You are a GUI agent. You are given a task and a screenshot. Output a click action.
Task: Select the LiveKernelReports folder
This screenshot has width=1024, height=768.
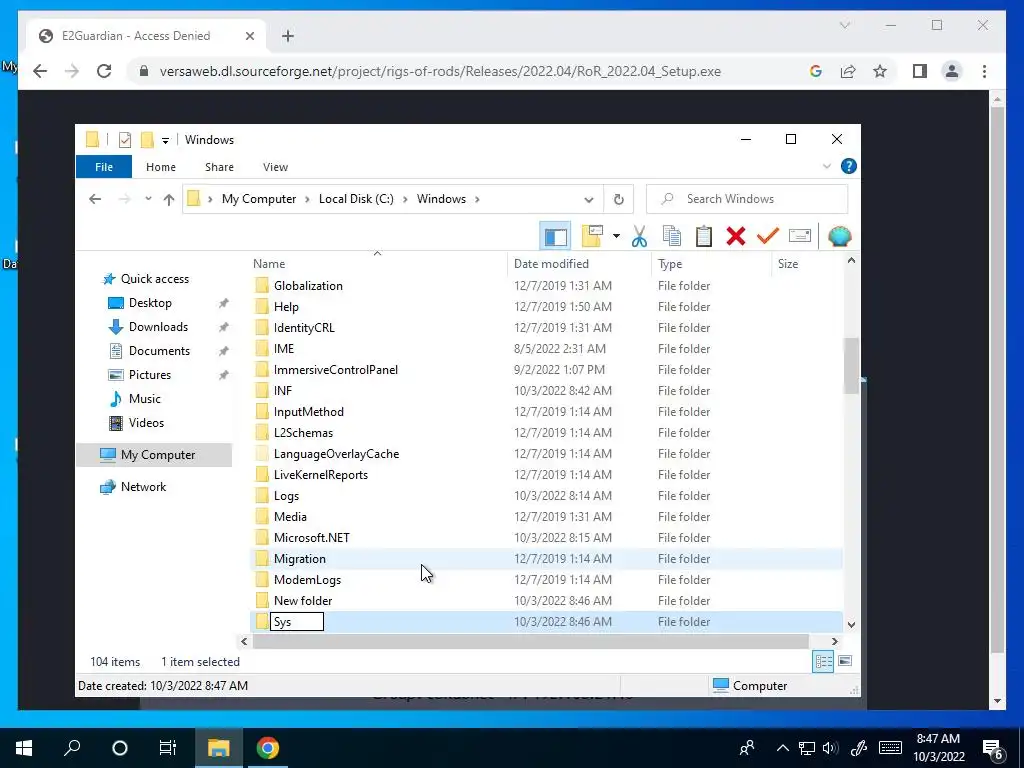[321, 475]
